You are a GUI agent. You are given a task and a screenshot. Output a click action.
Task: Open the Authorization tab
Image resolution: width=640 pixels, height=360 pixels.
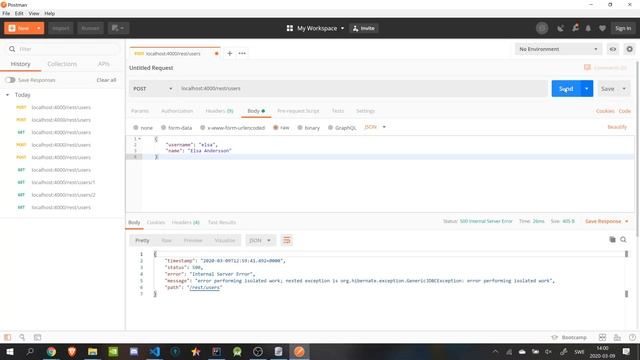177,111
